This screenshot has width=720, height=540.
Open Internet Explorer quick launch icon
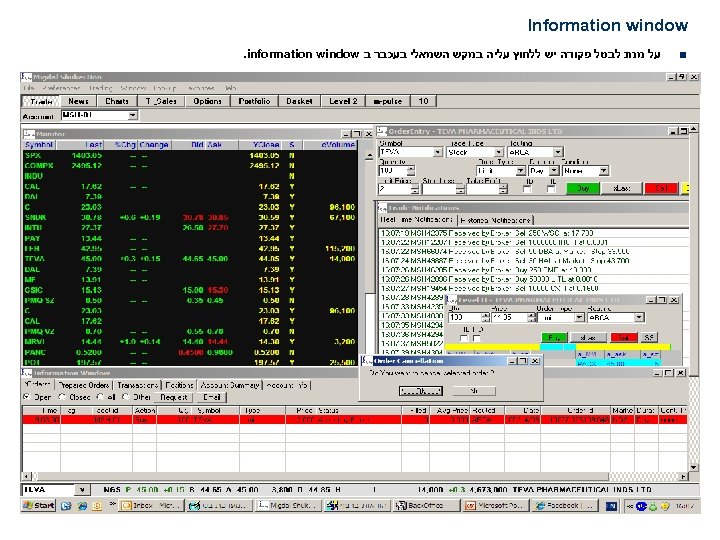(82, 506)
